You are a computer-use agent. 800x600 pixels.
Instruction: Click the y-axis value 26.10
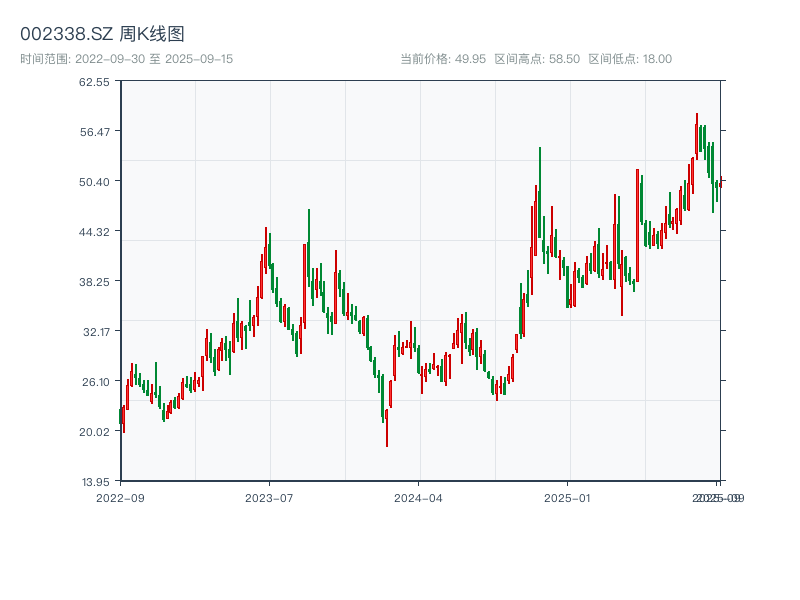click(x=96, y=382)
